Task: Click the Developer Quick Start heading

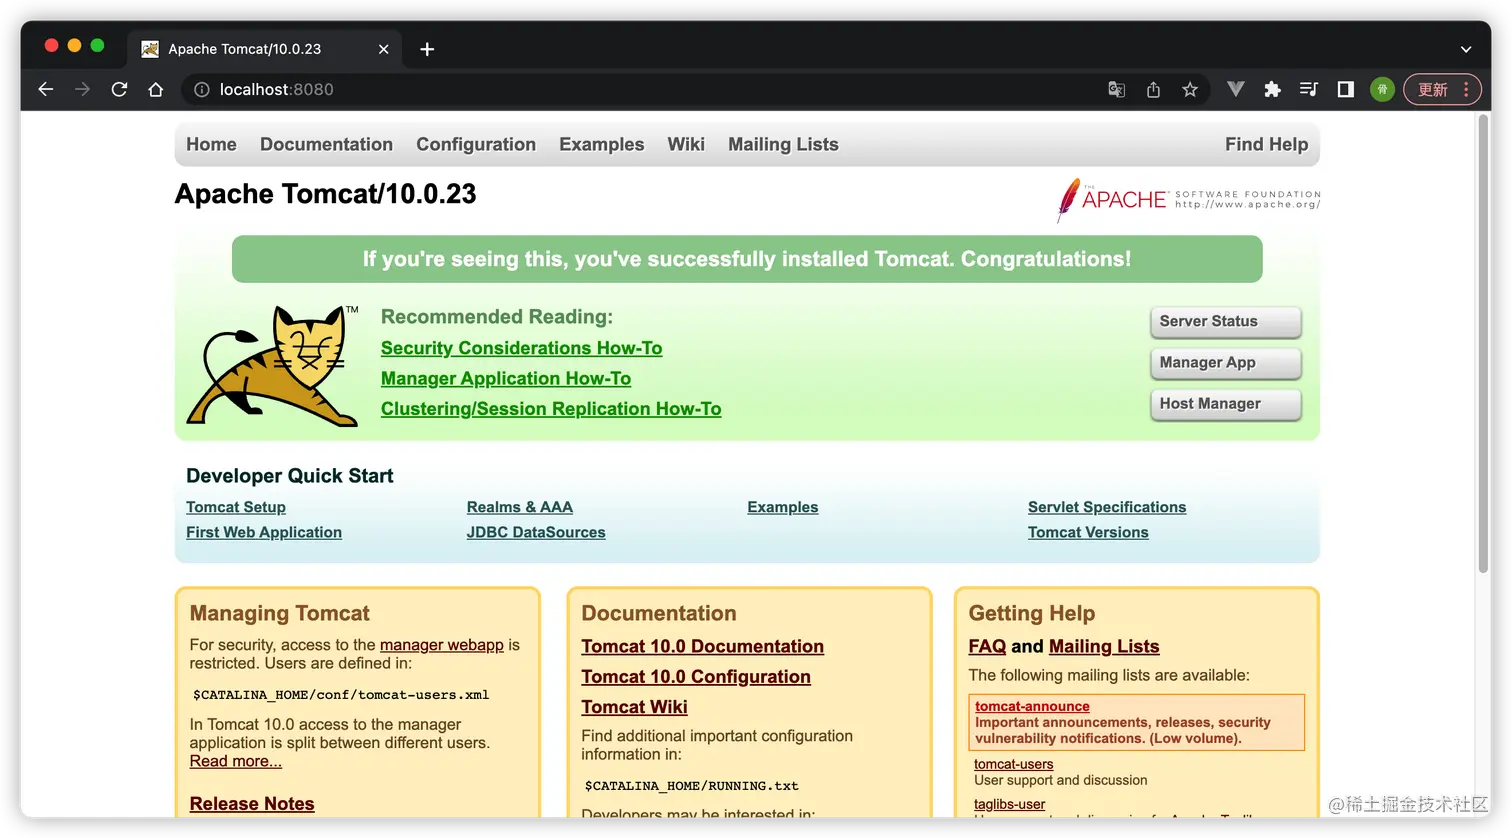Action: coord(290,476)
